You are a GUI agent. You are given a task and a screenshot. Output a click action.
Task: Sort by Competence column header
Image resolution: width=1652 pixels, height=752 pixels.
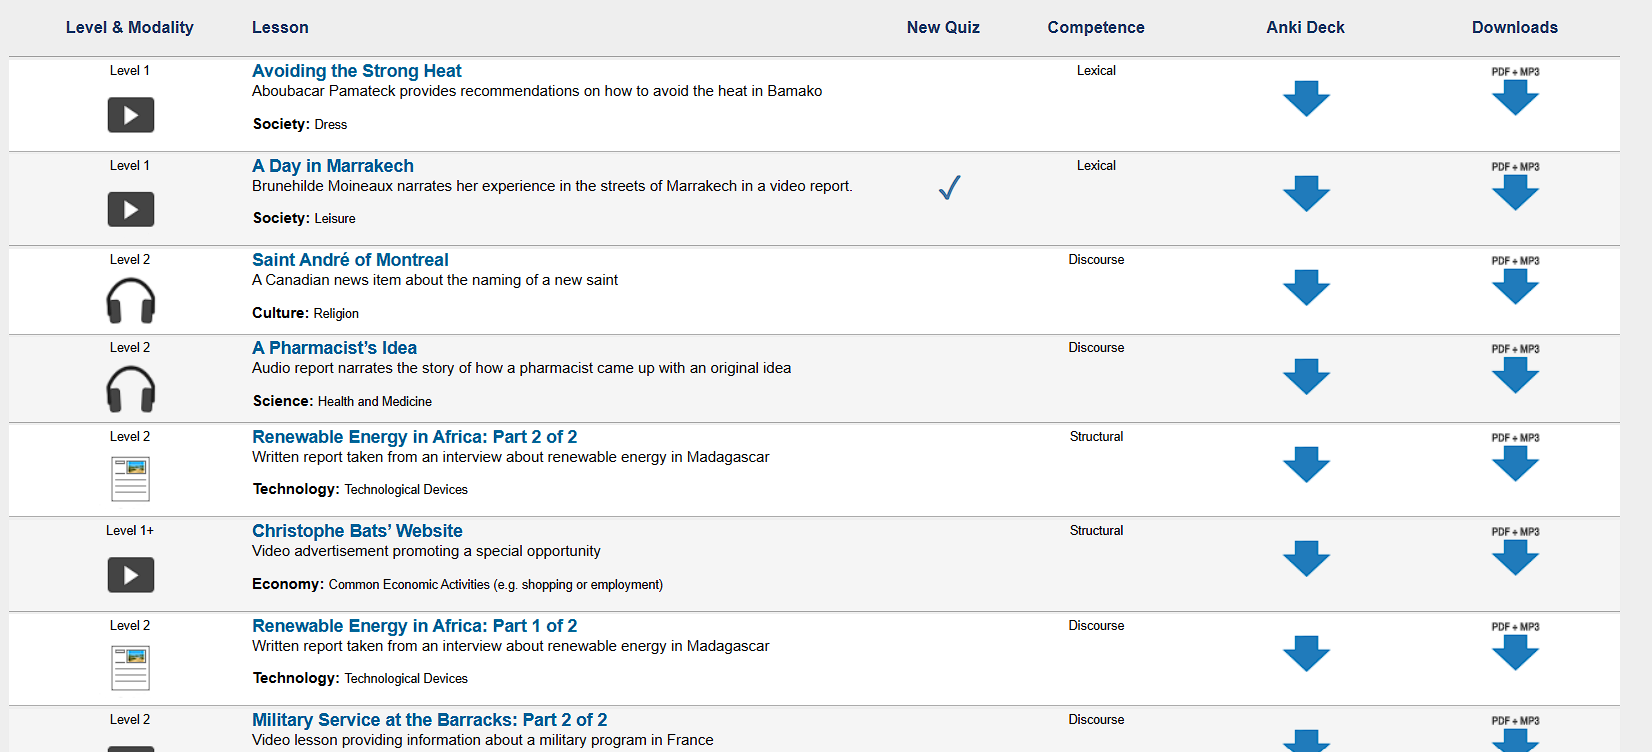(x=1096, y=28)
